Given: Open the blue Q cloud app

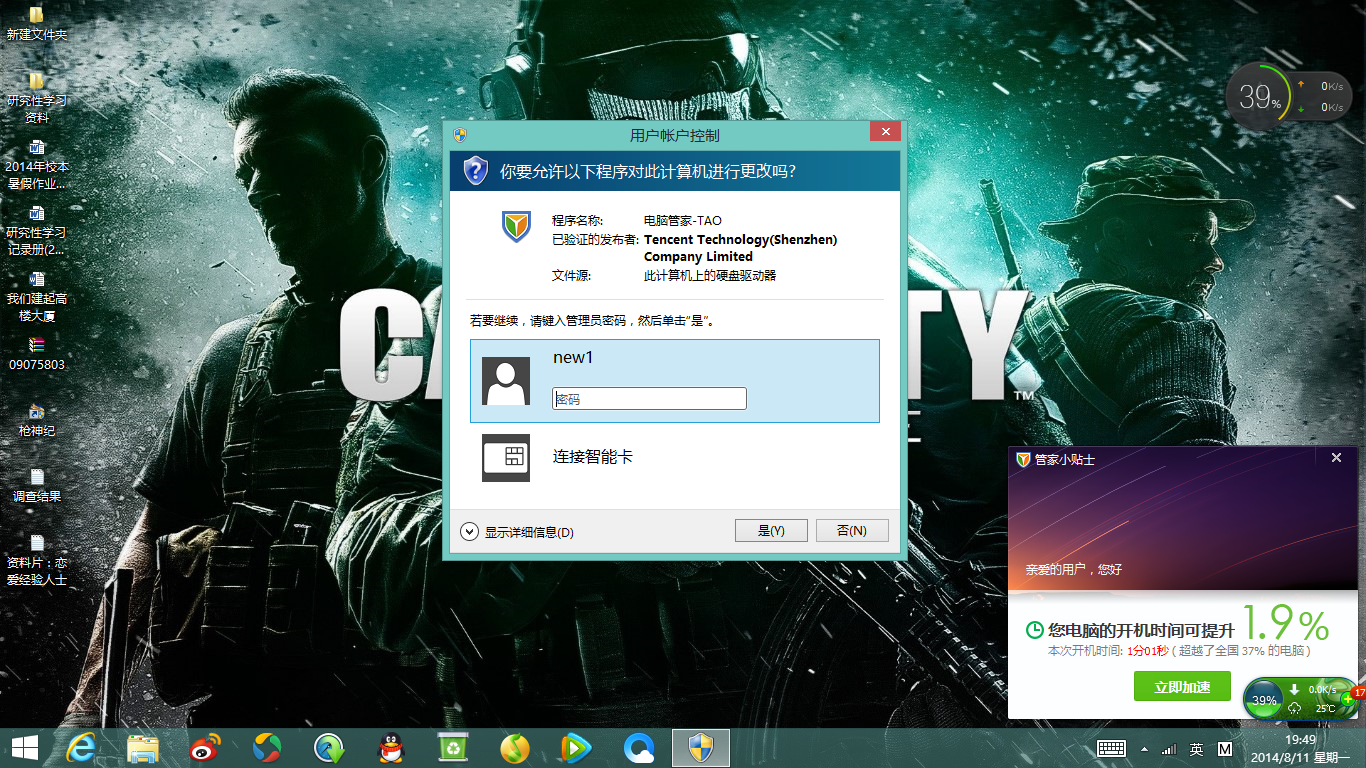Looking at the screenshot, I should [638, 747].
